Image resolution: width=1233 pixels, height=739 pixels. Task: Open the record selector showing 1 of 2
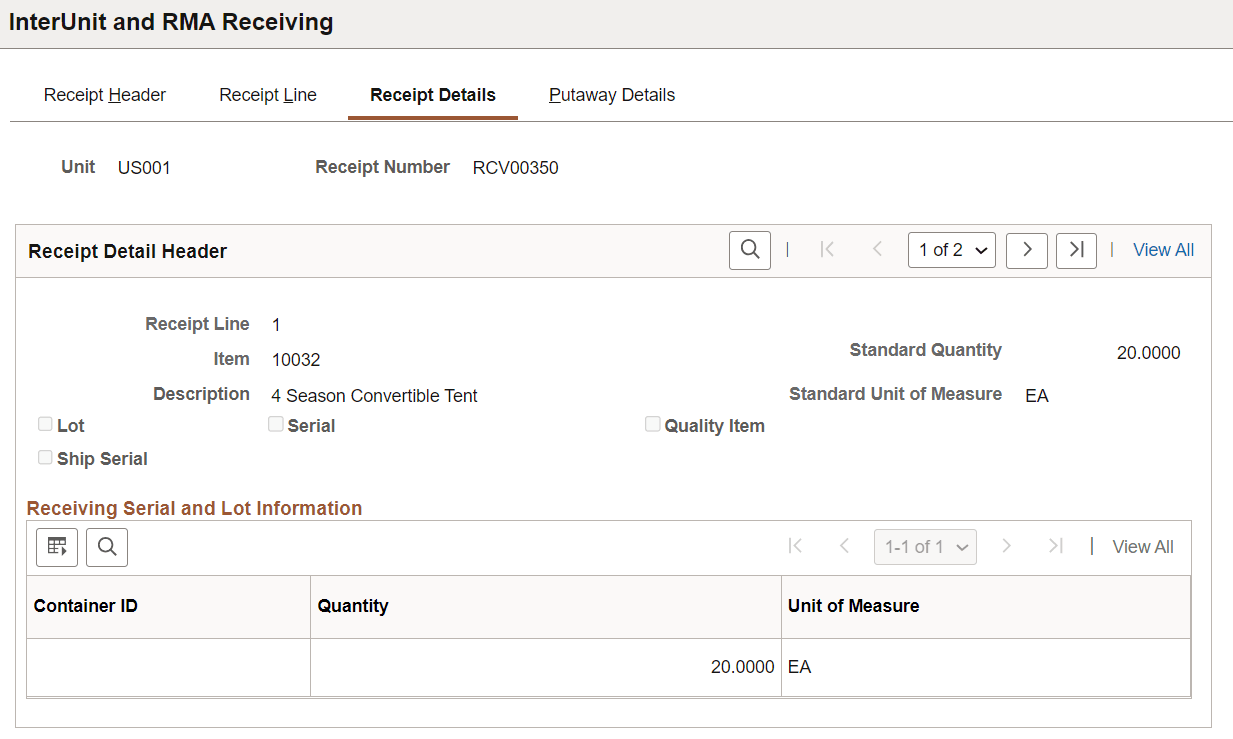(x=951, y=250)
